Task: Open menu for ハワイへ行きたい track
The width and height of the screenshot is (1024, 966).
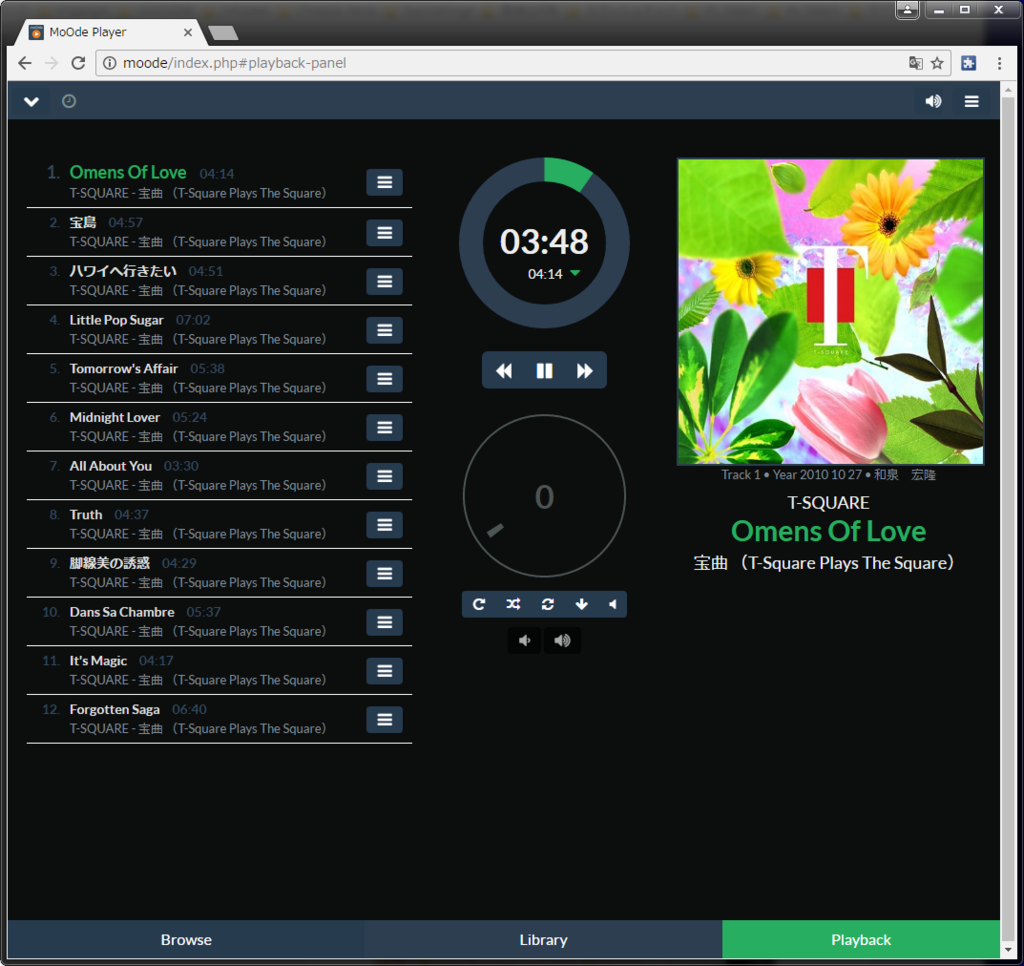Action: pyautogui.click(x=384, y=282)
